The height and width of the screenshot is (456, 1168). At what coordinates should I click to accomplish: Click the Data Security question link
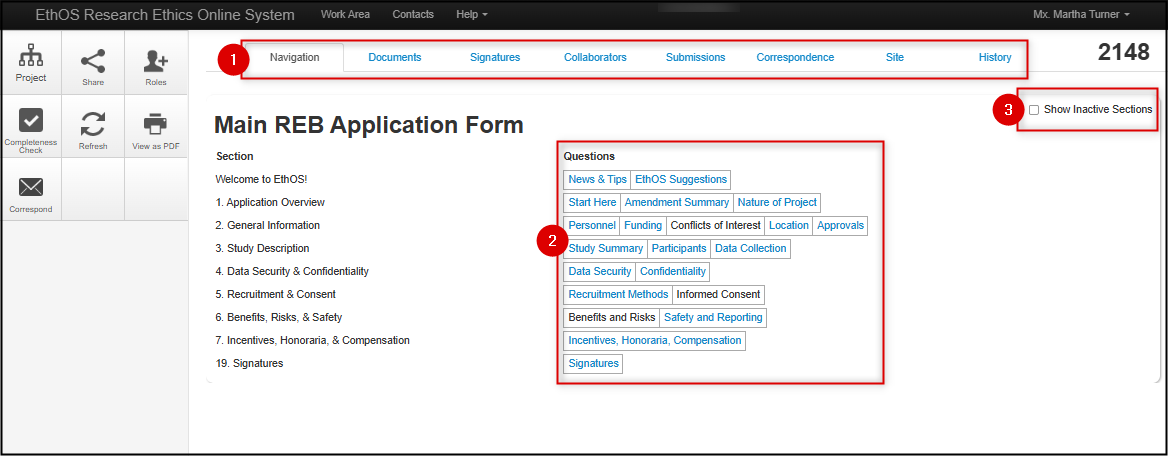[600, 272]
